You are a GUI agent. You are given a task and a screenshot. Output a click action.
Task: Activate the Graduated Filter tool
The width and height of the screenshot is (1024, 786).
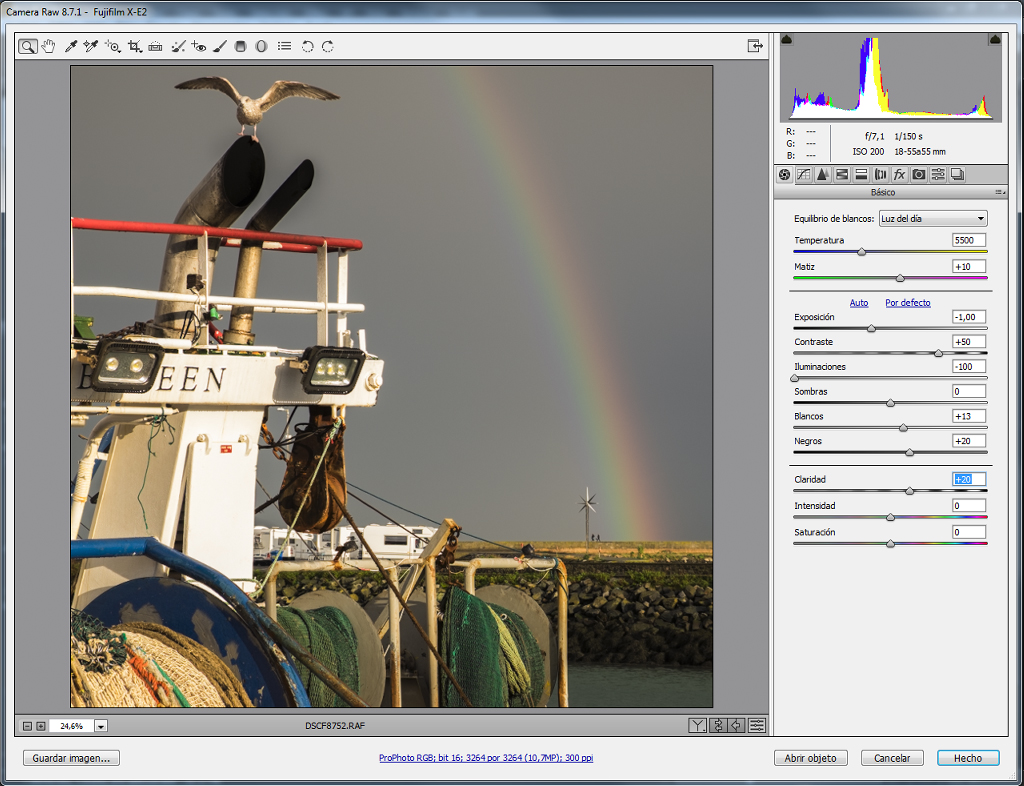coord(240,46)
